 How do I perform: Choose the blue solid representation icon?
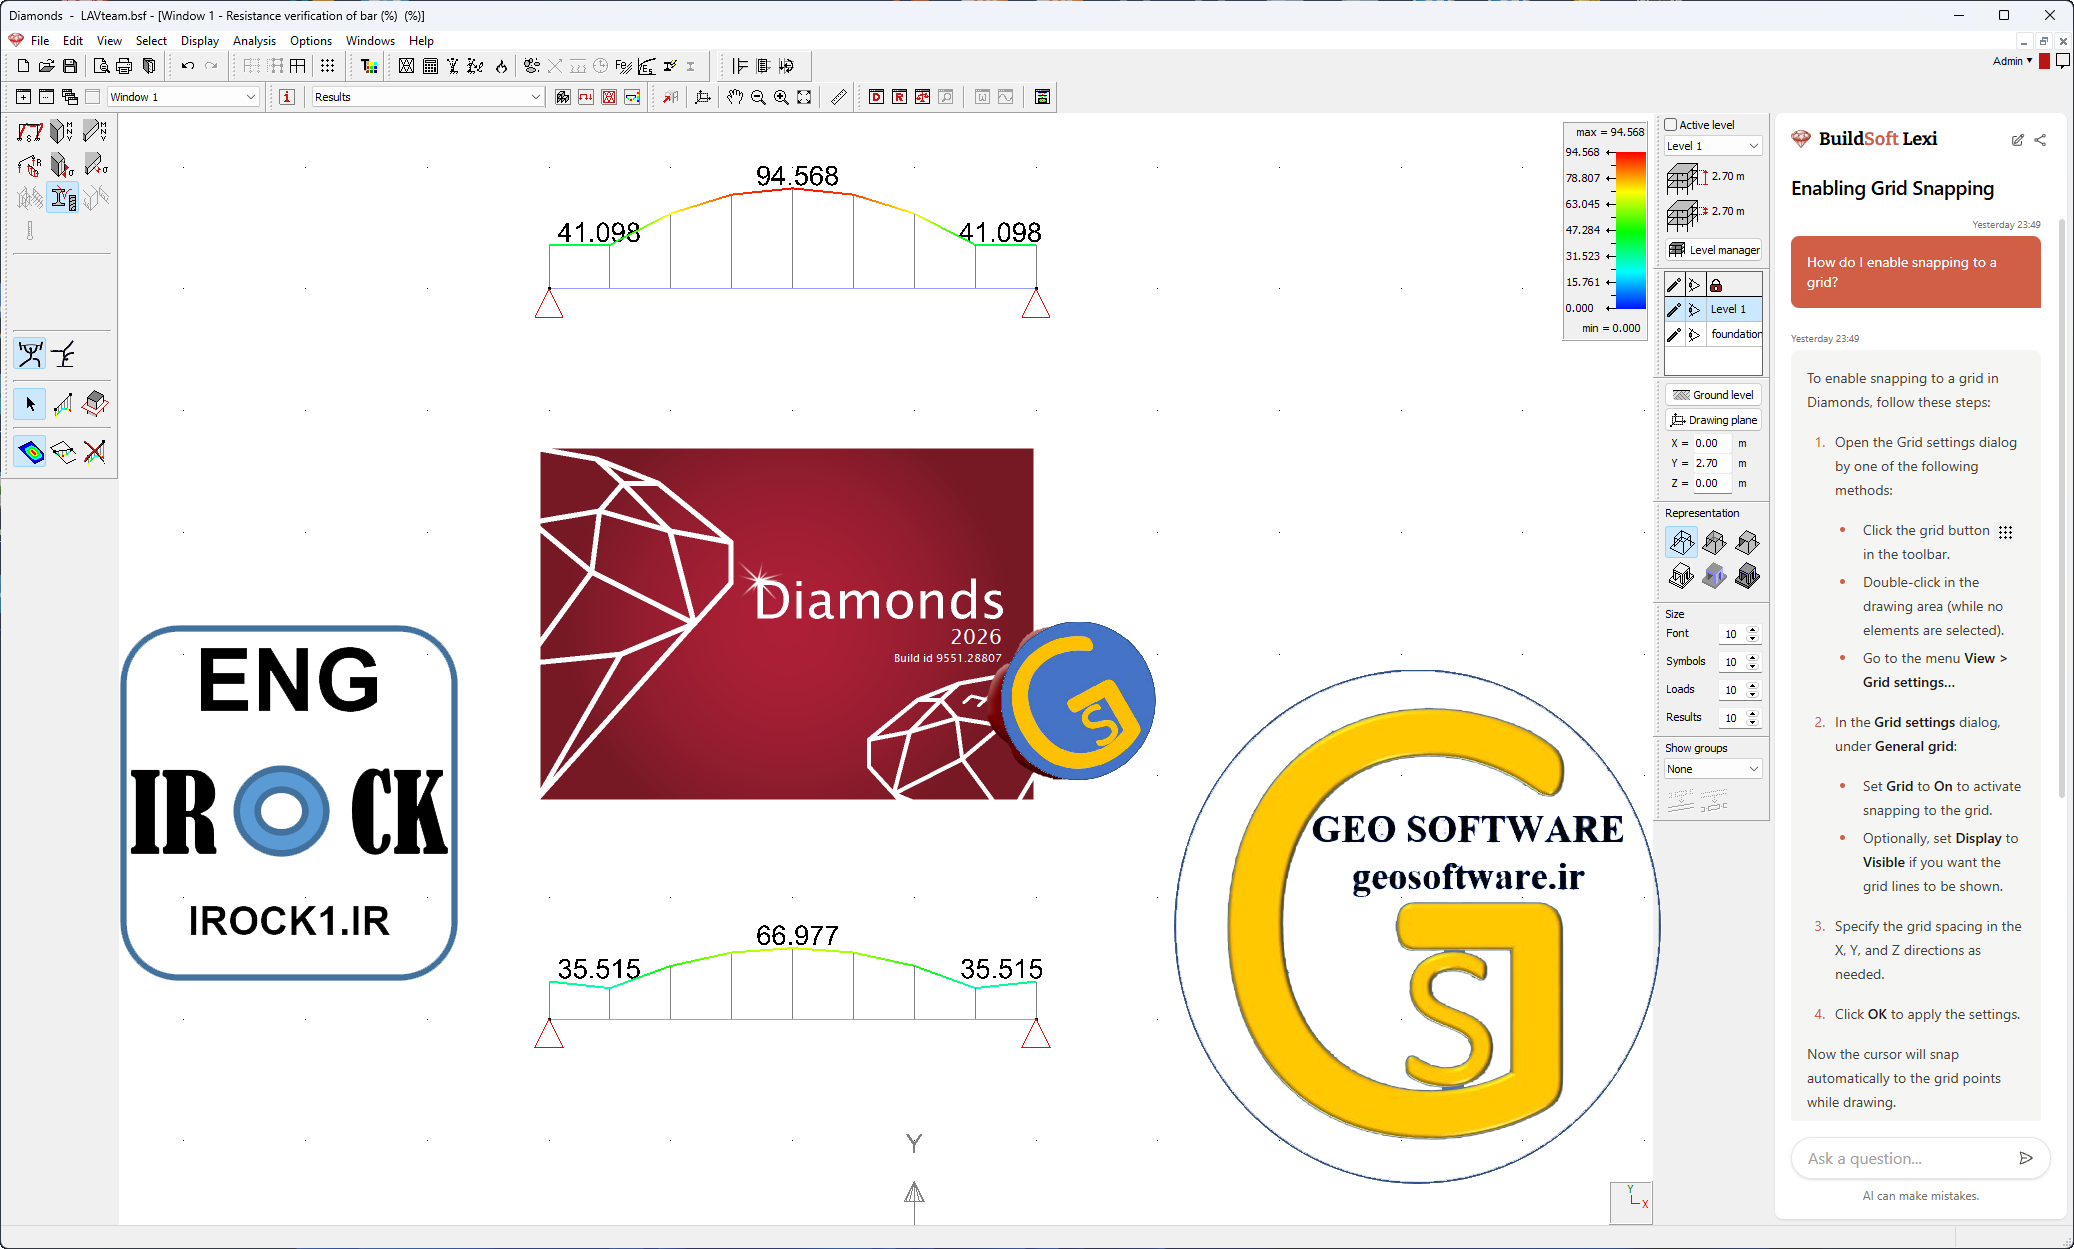(x=1715, y=575)
